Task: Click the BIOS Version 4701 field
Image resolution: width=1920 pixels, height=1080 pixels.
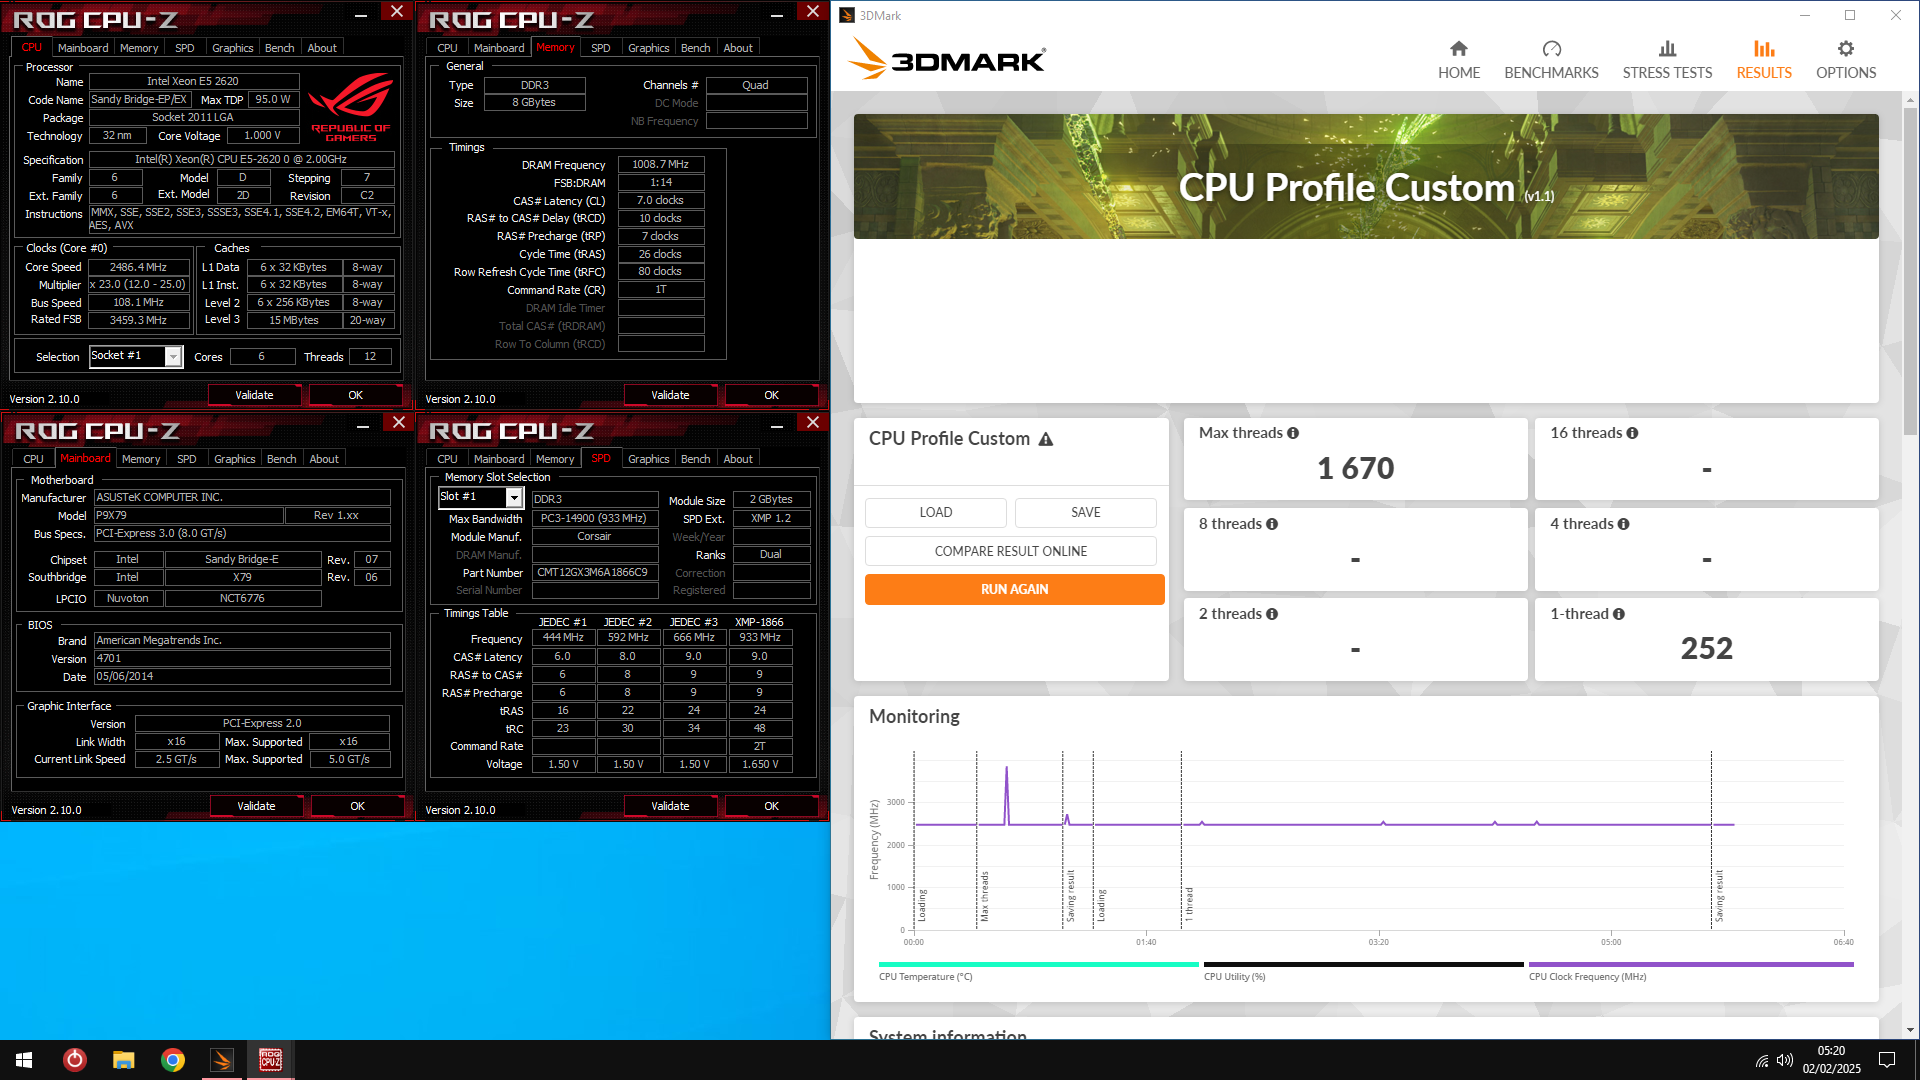Action: click(x=242, y=658)
